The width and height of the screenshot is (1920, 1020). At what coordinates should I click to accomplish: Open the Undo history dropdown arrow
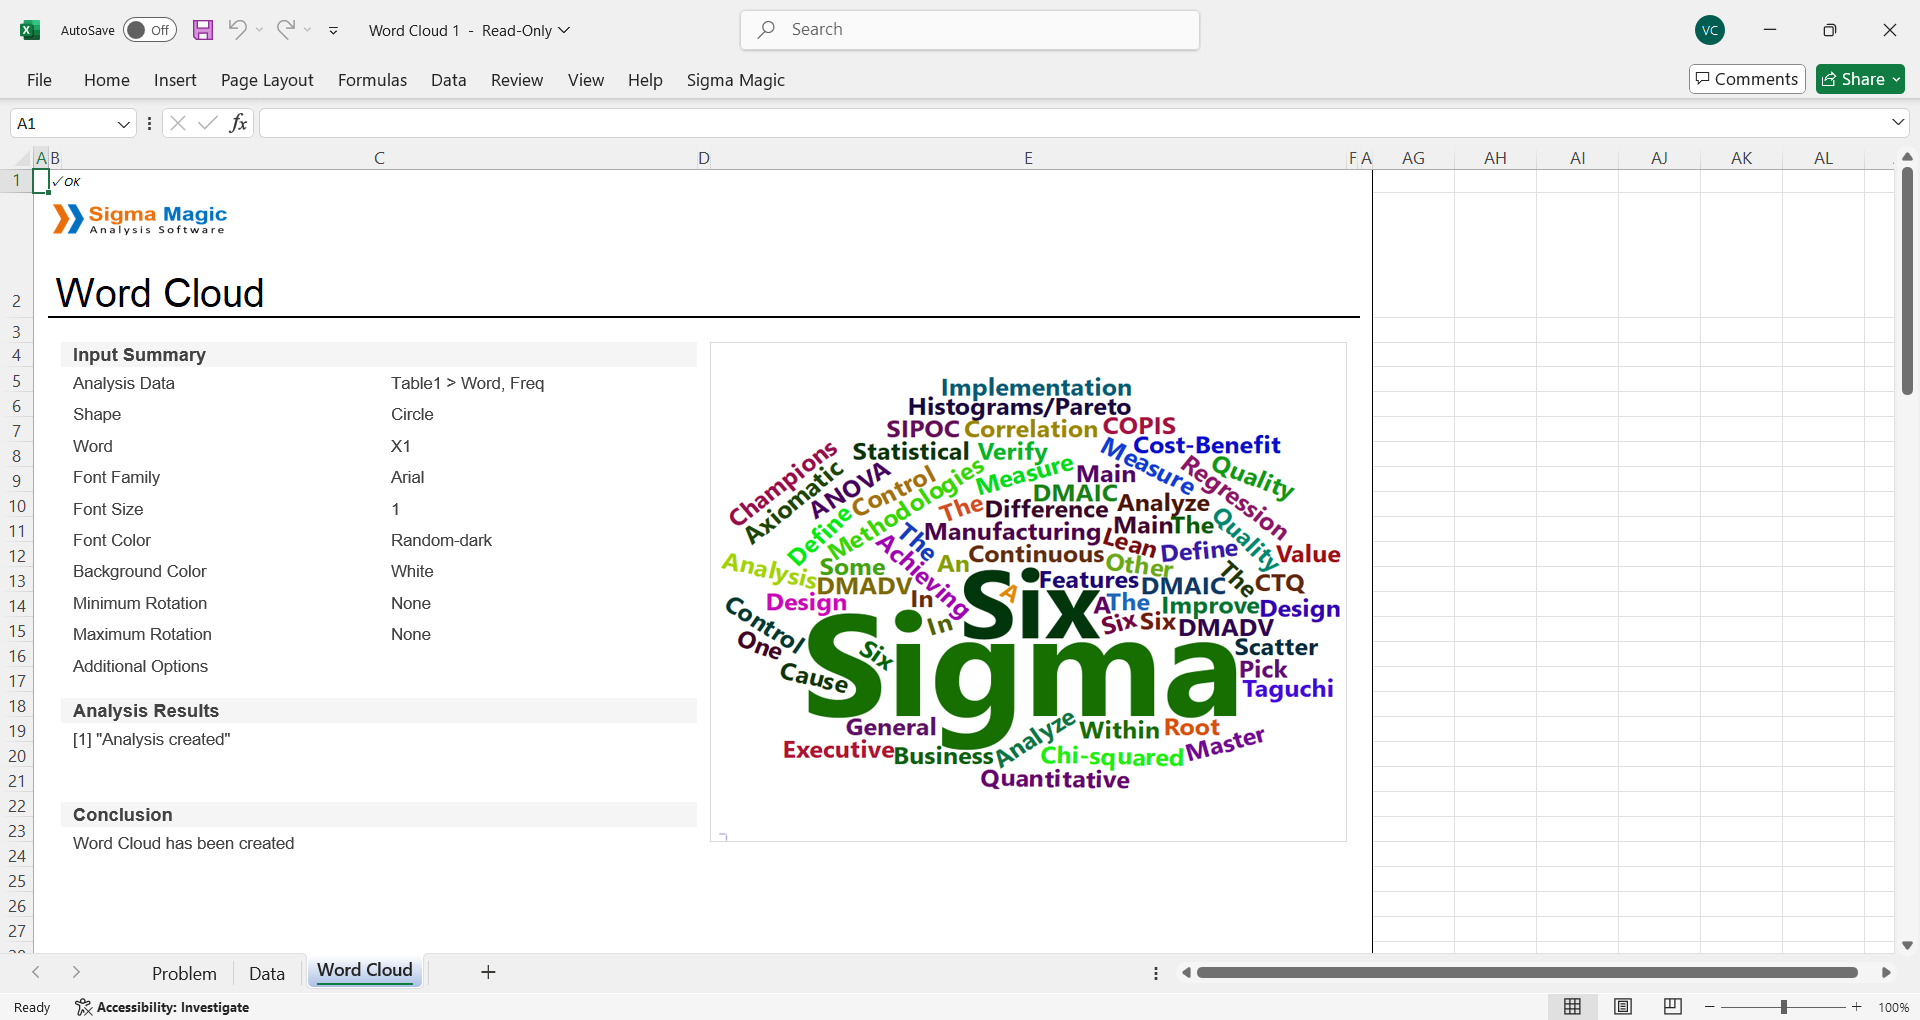coord(260,30)
